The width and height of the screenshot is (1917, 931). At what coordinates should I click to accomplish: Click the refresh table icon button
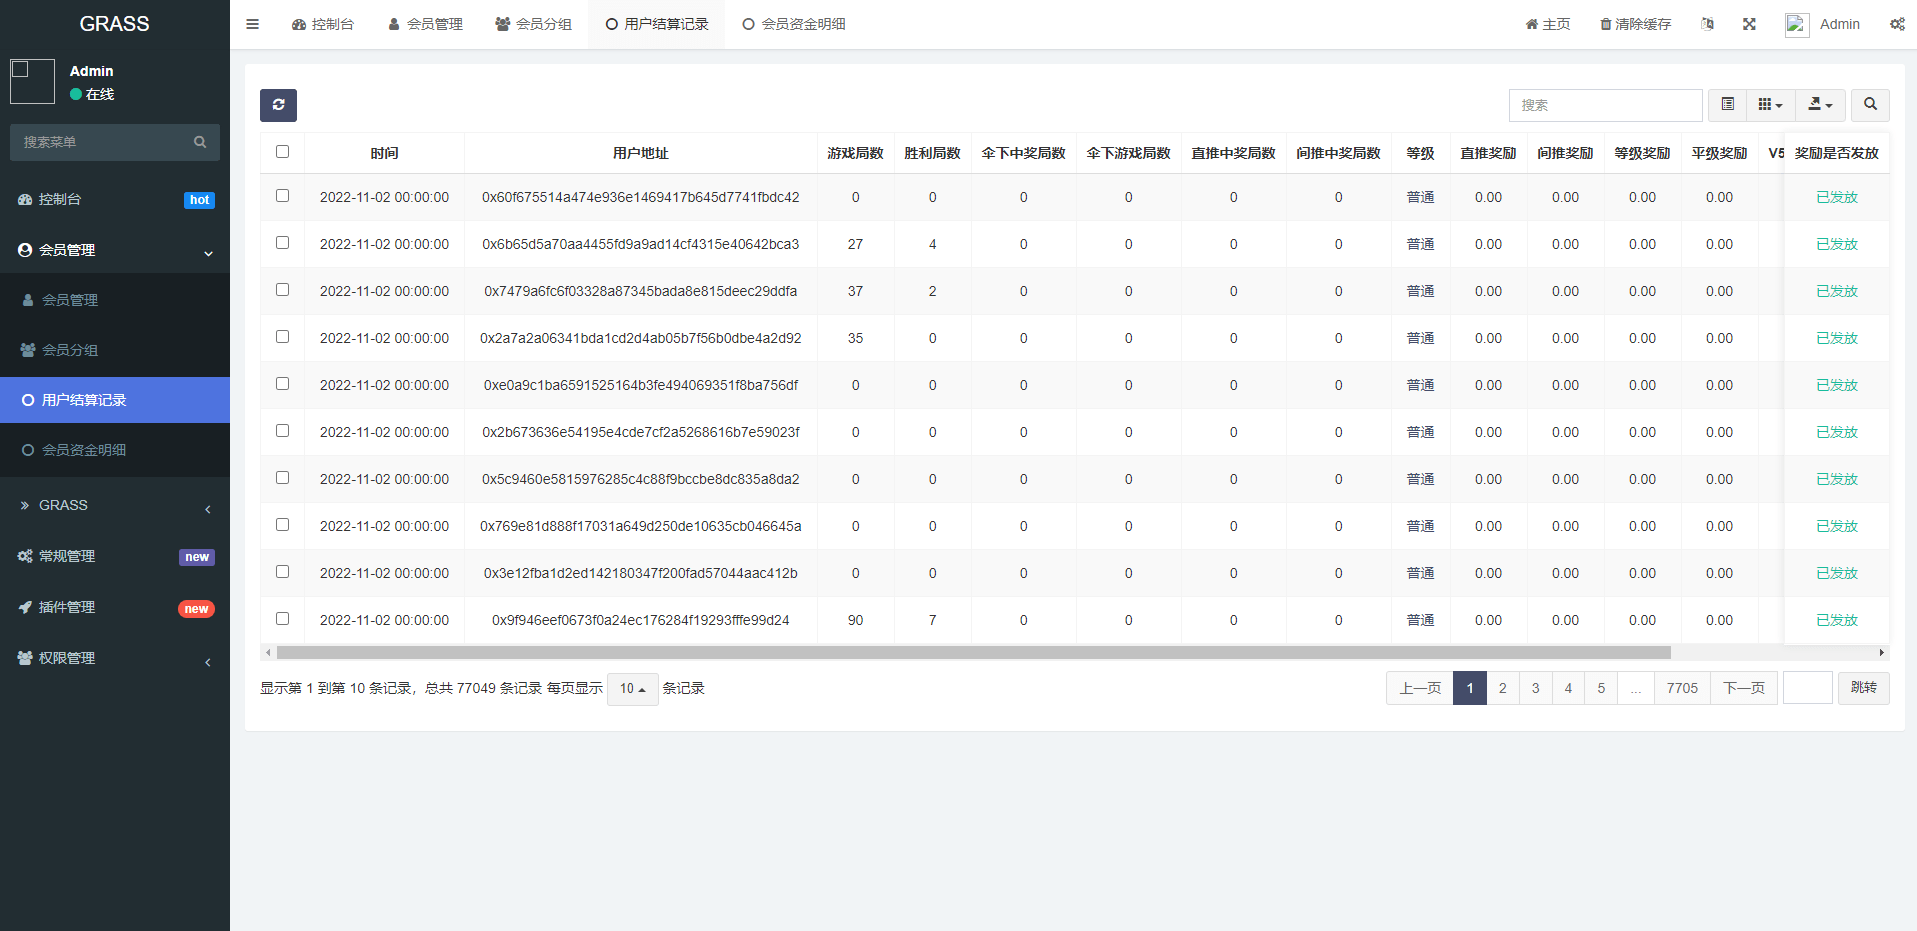pos(278,105)
